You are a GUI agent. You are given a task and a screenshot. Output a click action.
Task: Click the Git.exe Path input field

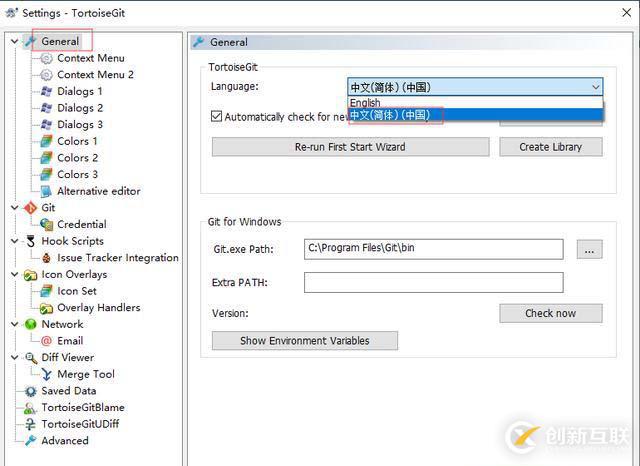click(x=433, y=249)
